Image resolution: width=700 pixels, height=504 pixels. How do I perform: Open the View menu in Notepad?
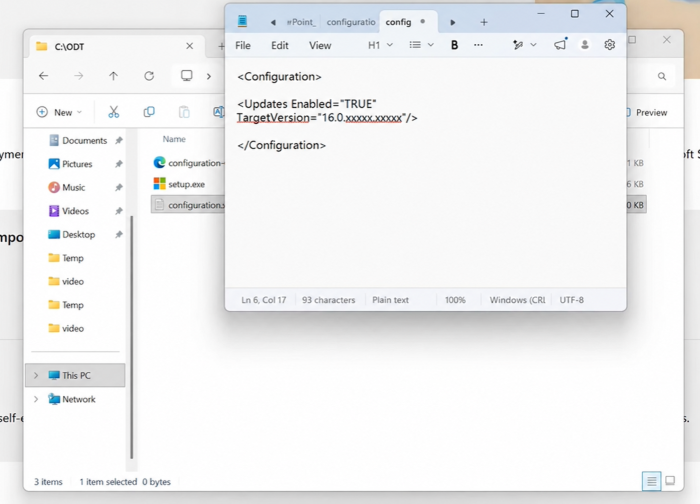pyautogui.click(x=320, y=46)
